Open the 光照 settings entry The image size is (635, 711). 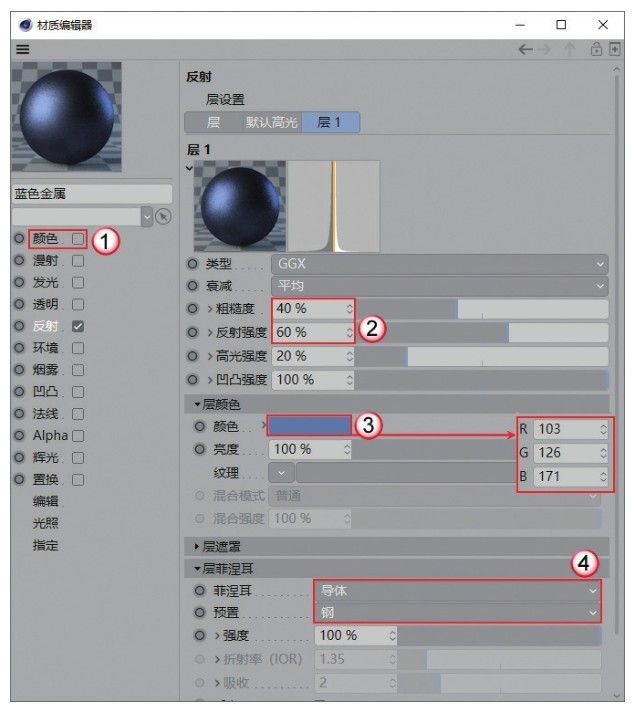tap(45, 523)
